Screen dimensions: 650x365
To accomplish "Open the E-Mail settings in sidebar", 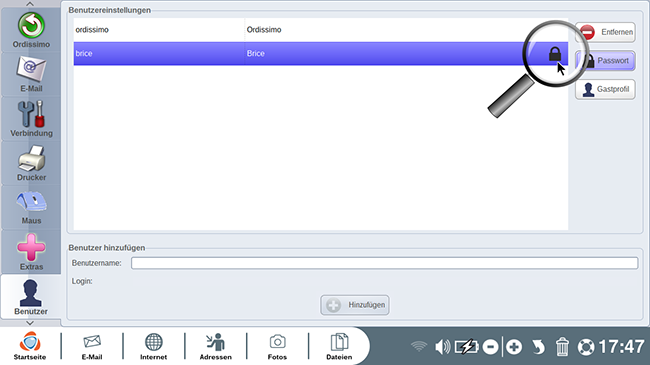I will tap(31, 74).
